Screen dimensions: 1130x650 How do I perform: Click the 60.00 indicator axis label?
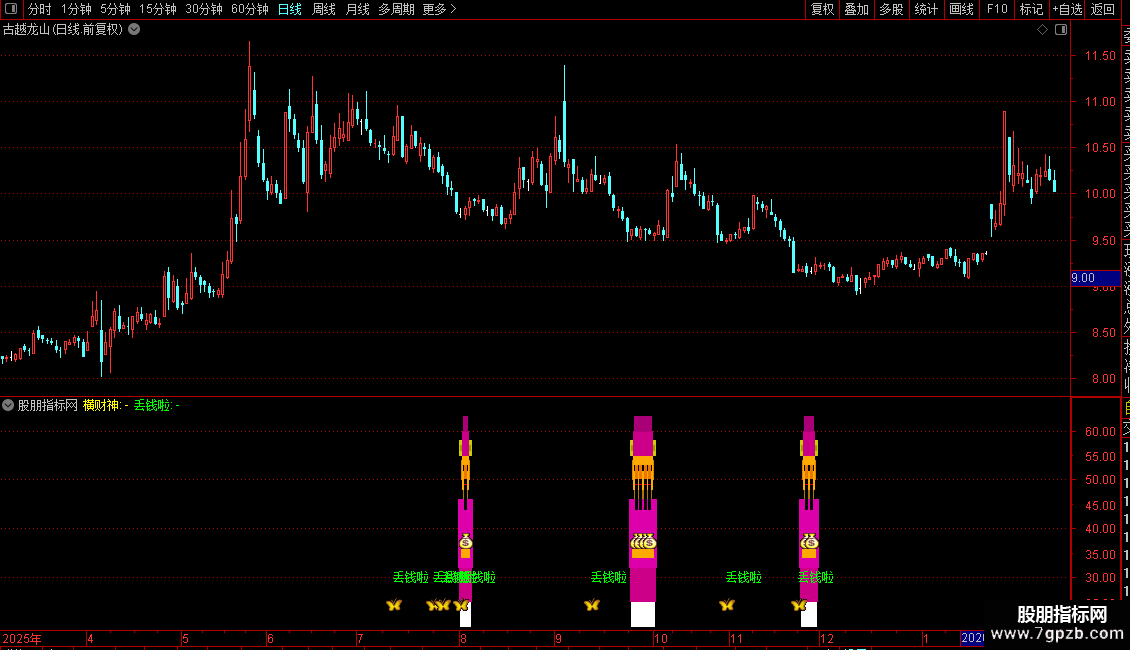[1100, 432]
